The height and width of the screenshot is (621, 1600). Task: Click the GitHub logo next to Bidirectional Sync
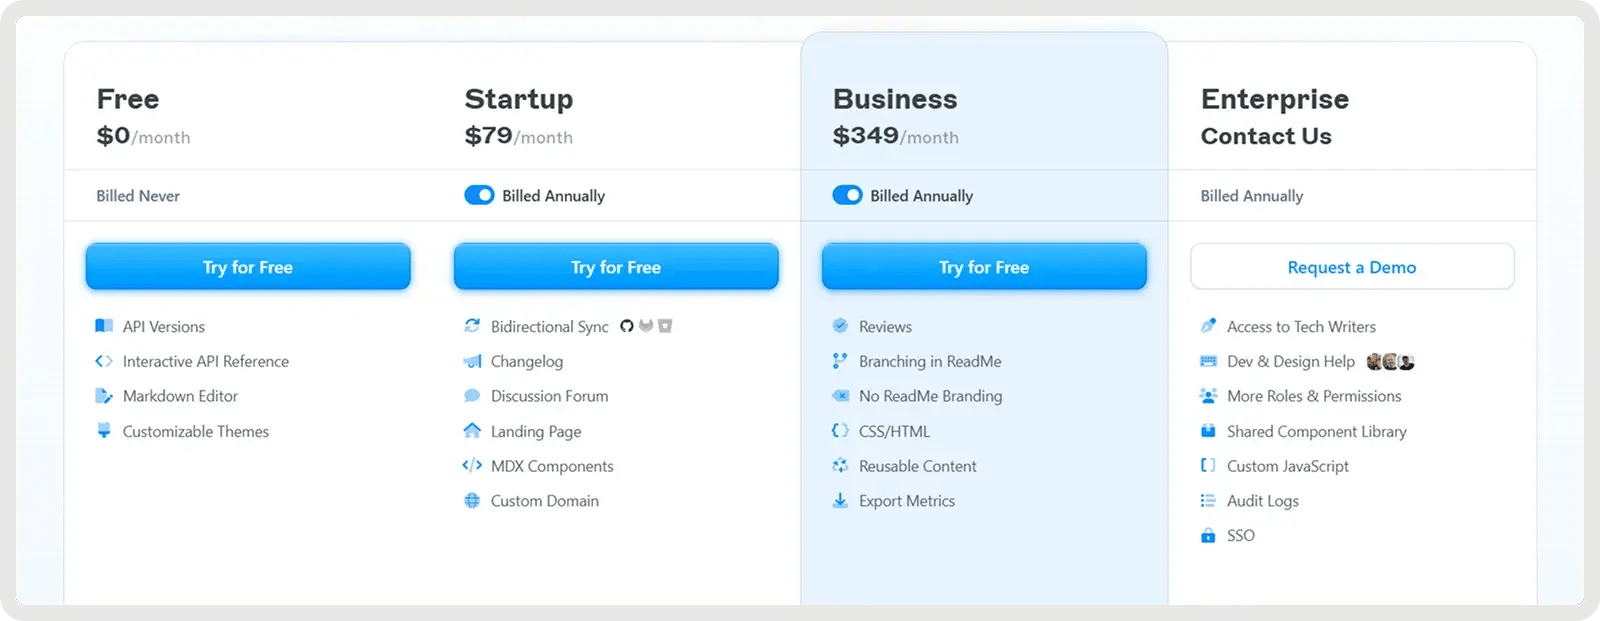[x=627, y=326]
